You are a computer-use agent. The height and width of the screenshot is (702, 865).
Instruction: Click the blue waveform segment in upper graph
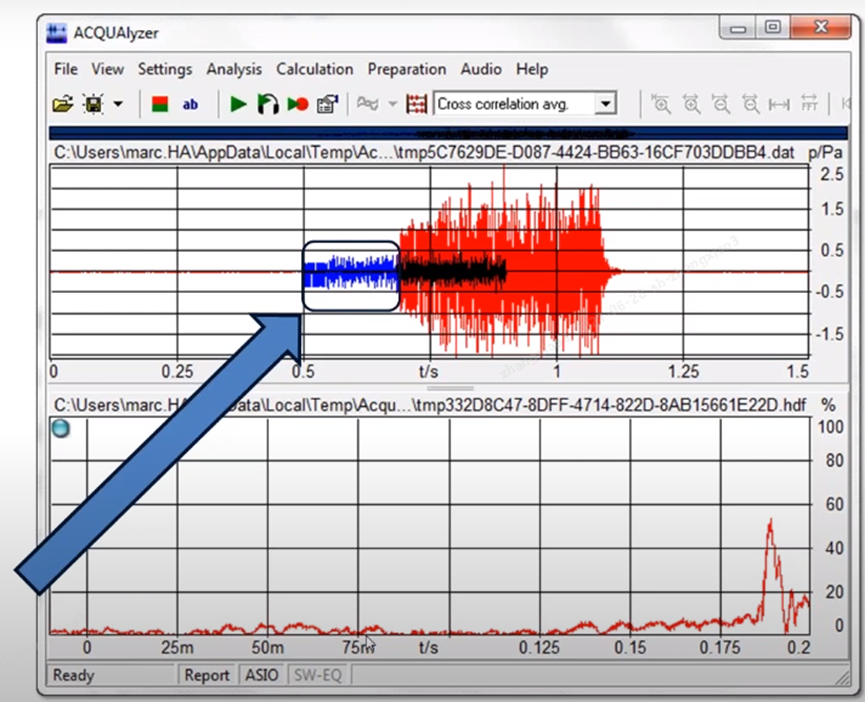pos(351,272)
